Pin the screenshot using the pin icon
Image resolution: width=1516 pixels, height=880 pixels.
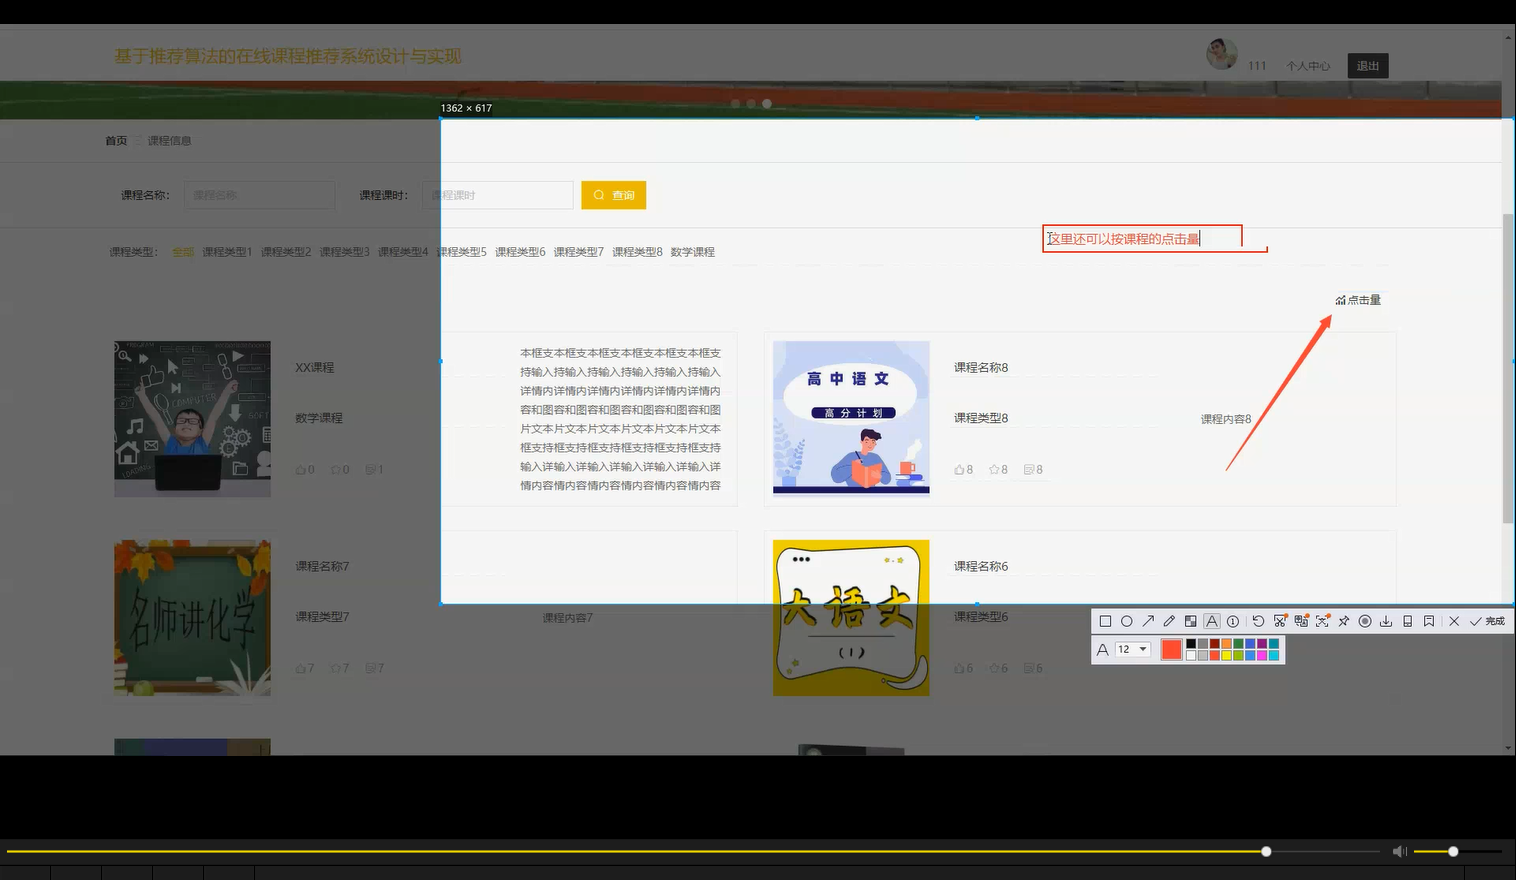click(x=1344, y=621)
